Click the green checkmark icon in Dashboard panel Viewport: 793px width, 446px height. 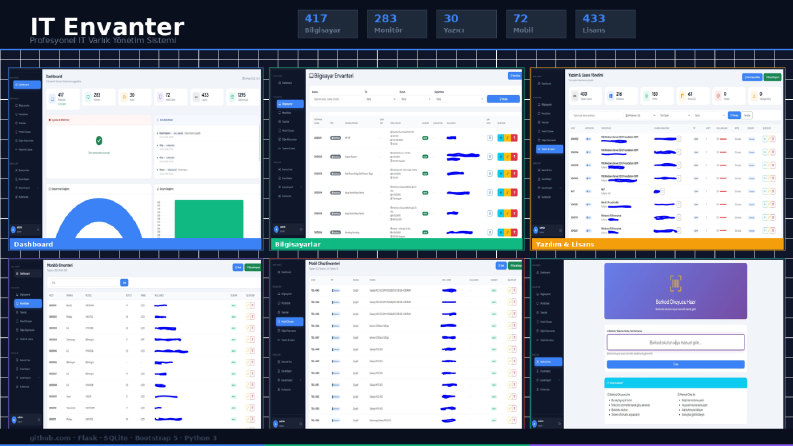tap(99, 141)
